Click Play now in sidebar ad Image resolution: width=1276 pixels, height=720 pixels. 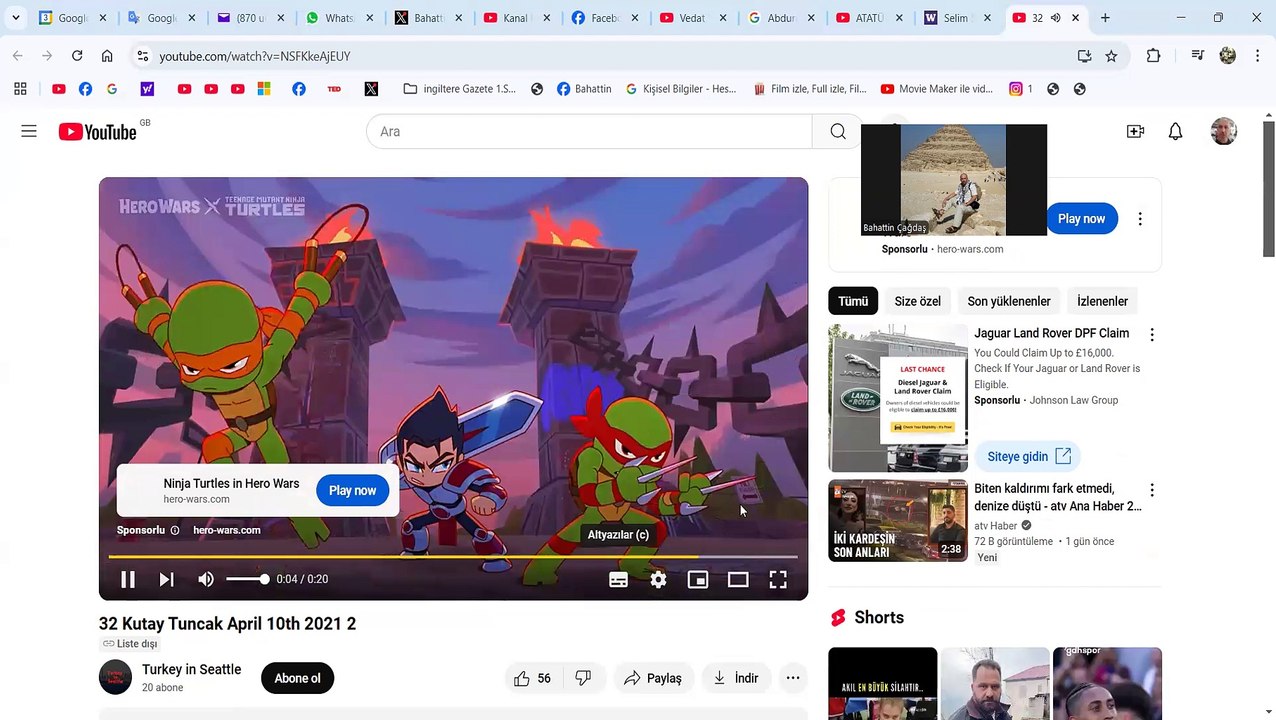[x=1081, y=218]
